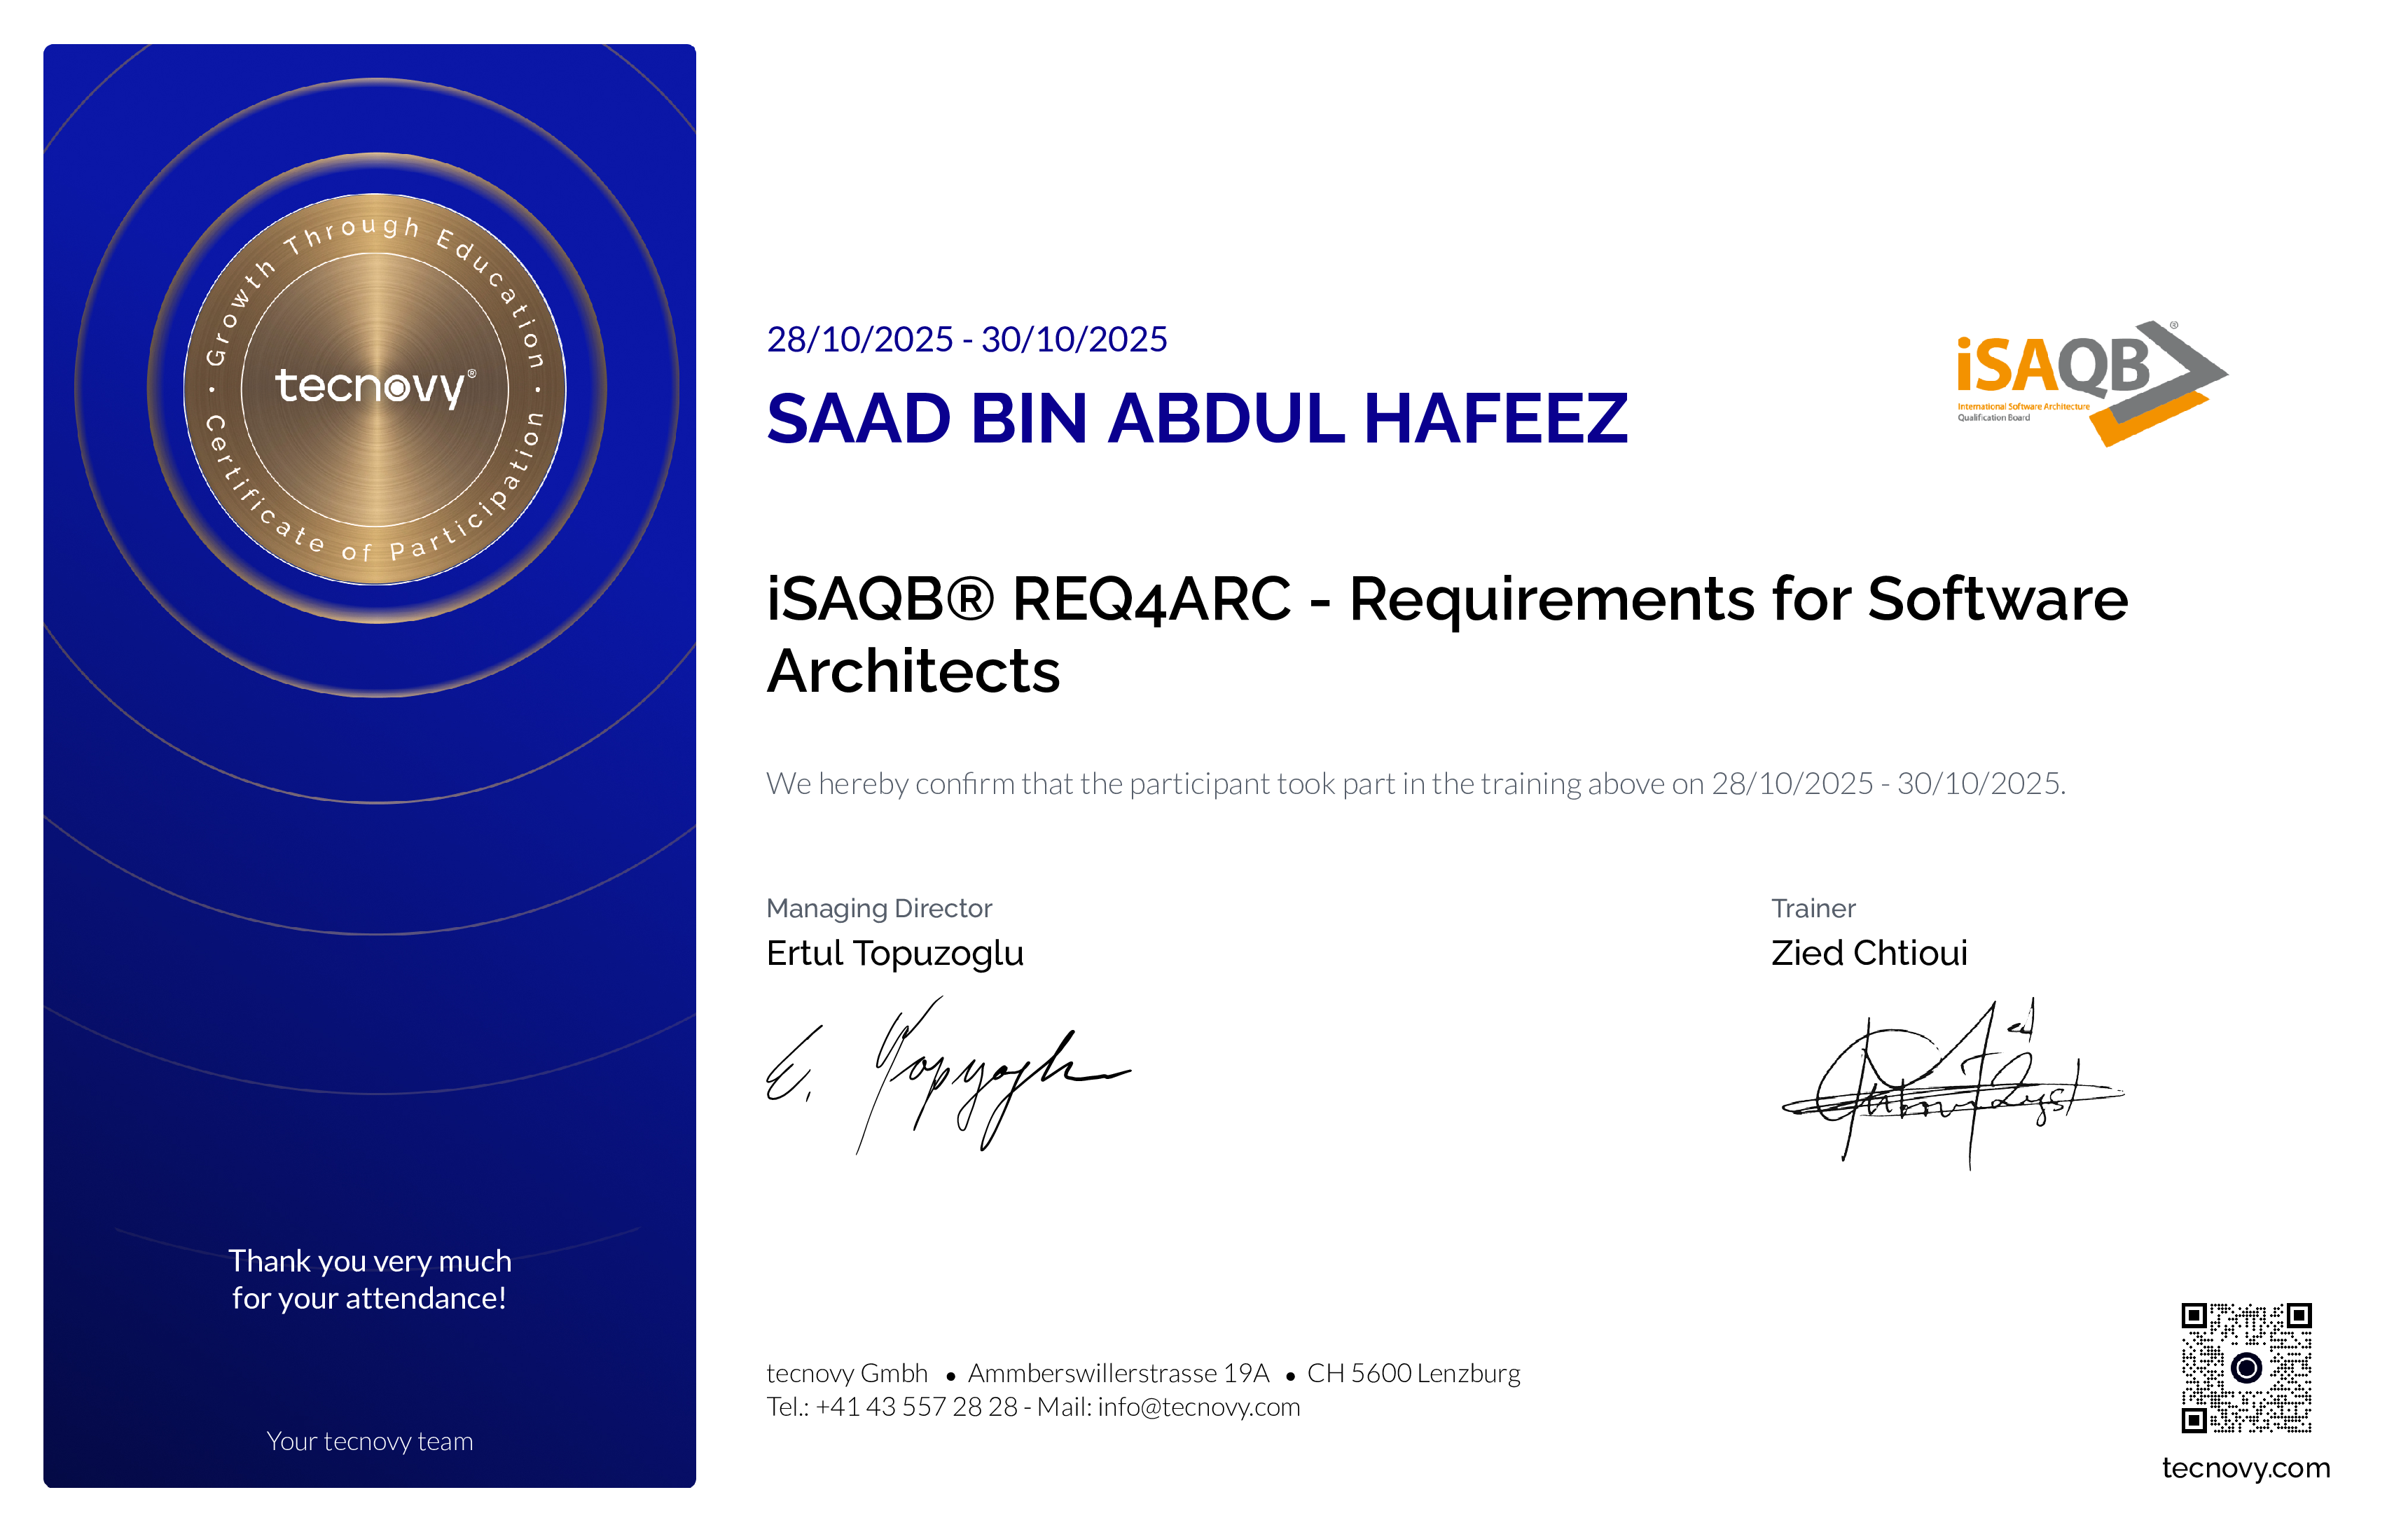
Task: Click the bullet icon before Ammberswillerstrasse 19A
Action: tap(952, 1376)
